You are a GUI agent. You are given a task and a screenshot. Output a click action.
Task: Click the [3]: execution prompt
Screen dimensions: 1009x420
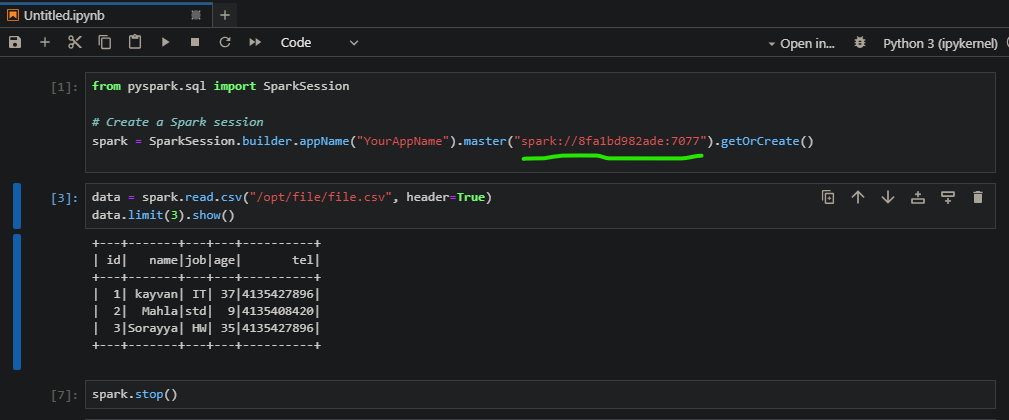[64, 198]
